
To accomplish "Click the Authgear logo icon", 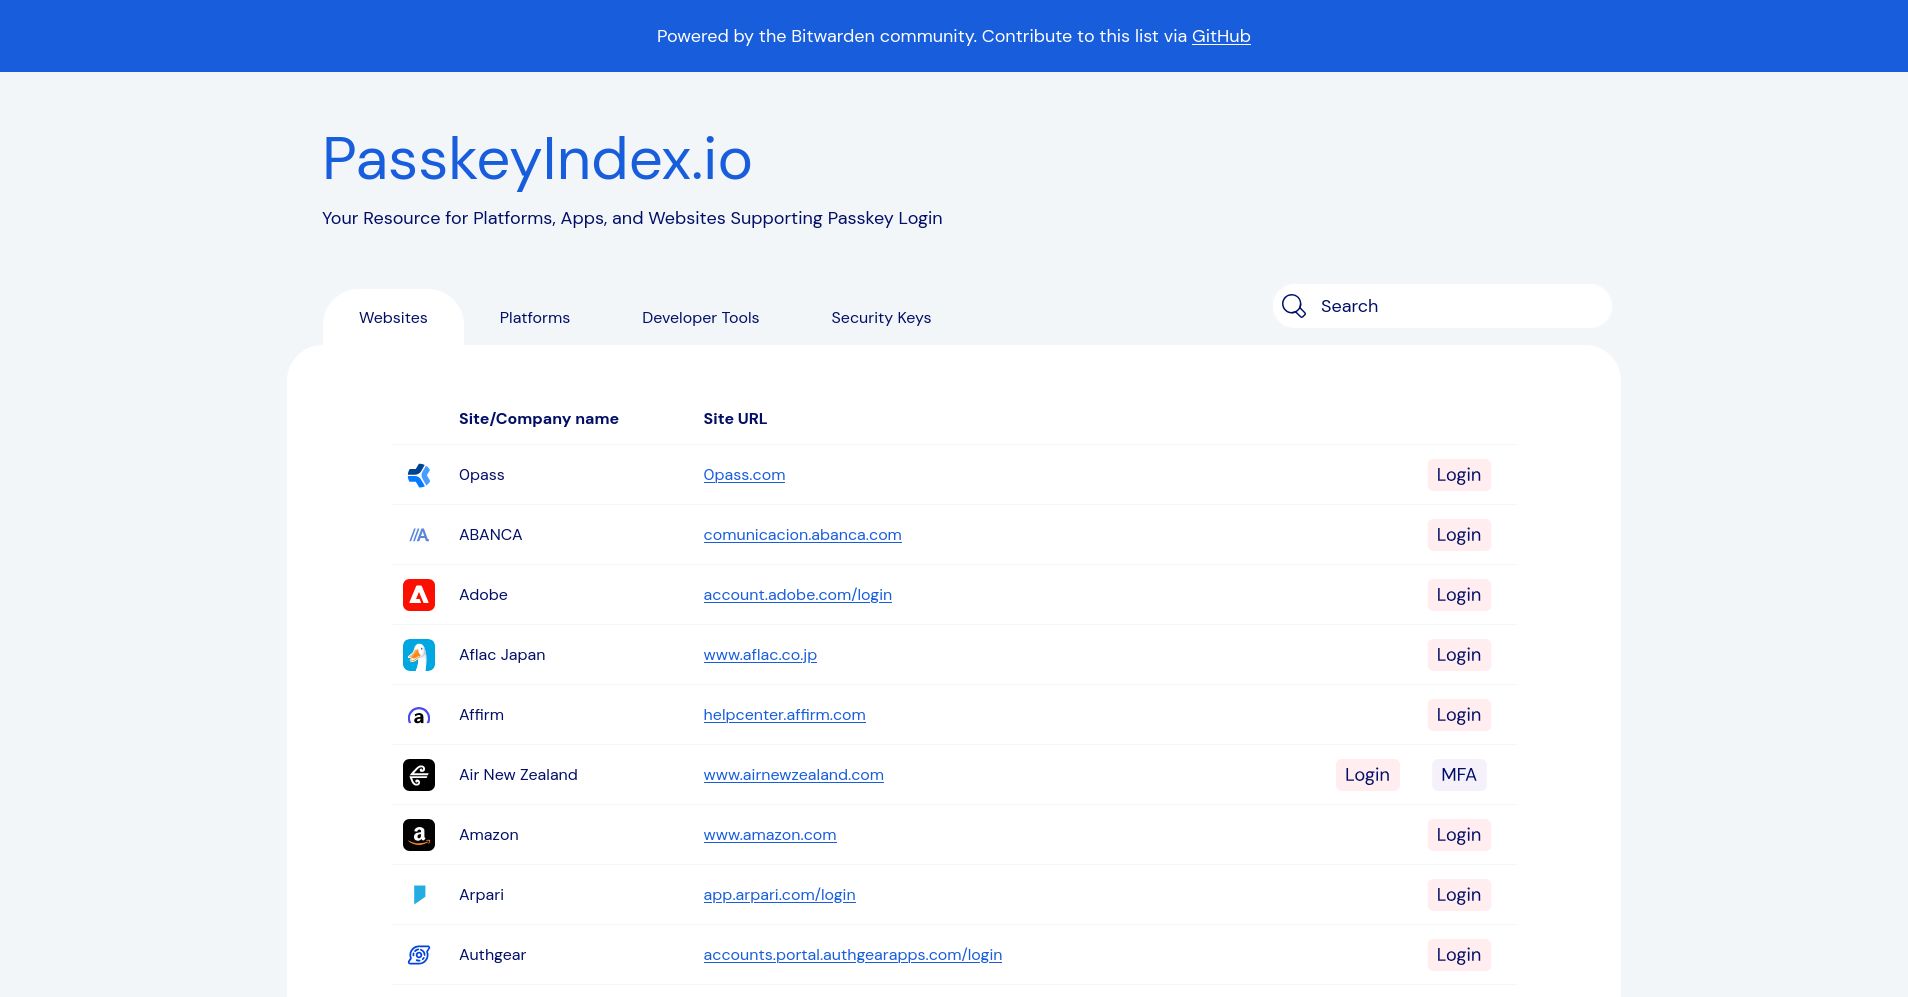I will (x=419, y=955).
